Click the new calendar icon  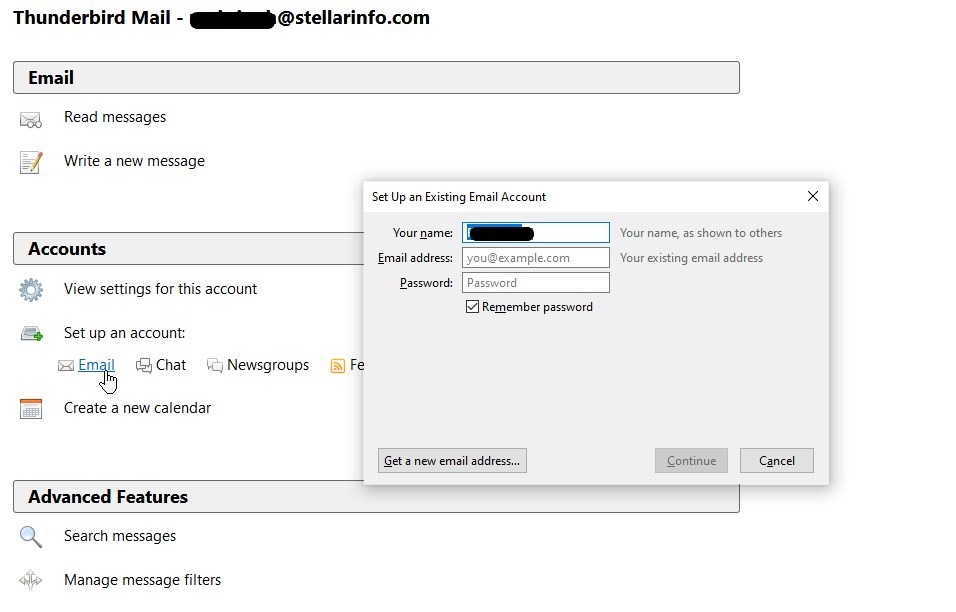31,409
